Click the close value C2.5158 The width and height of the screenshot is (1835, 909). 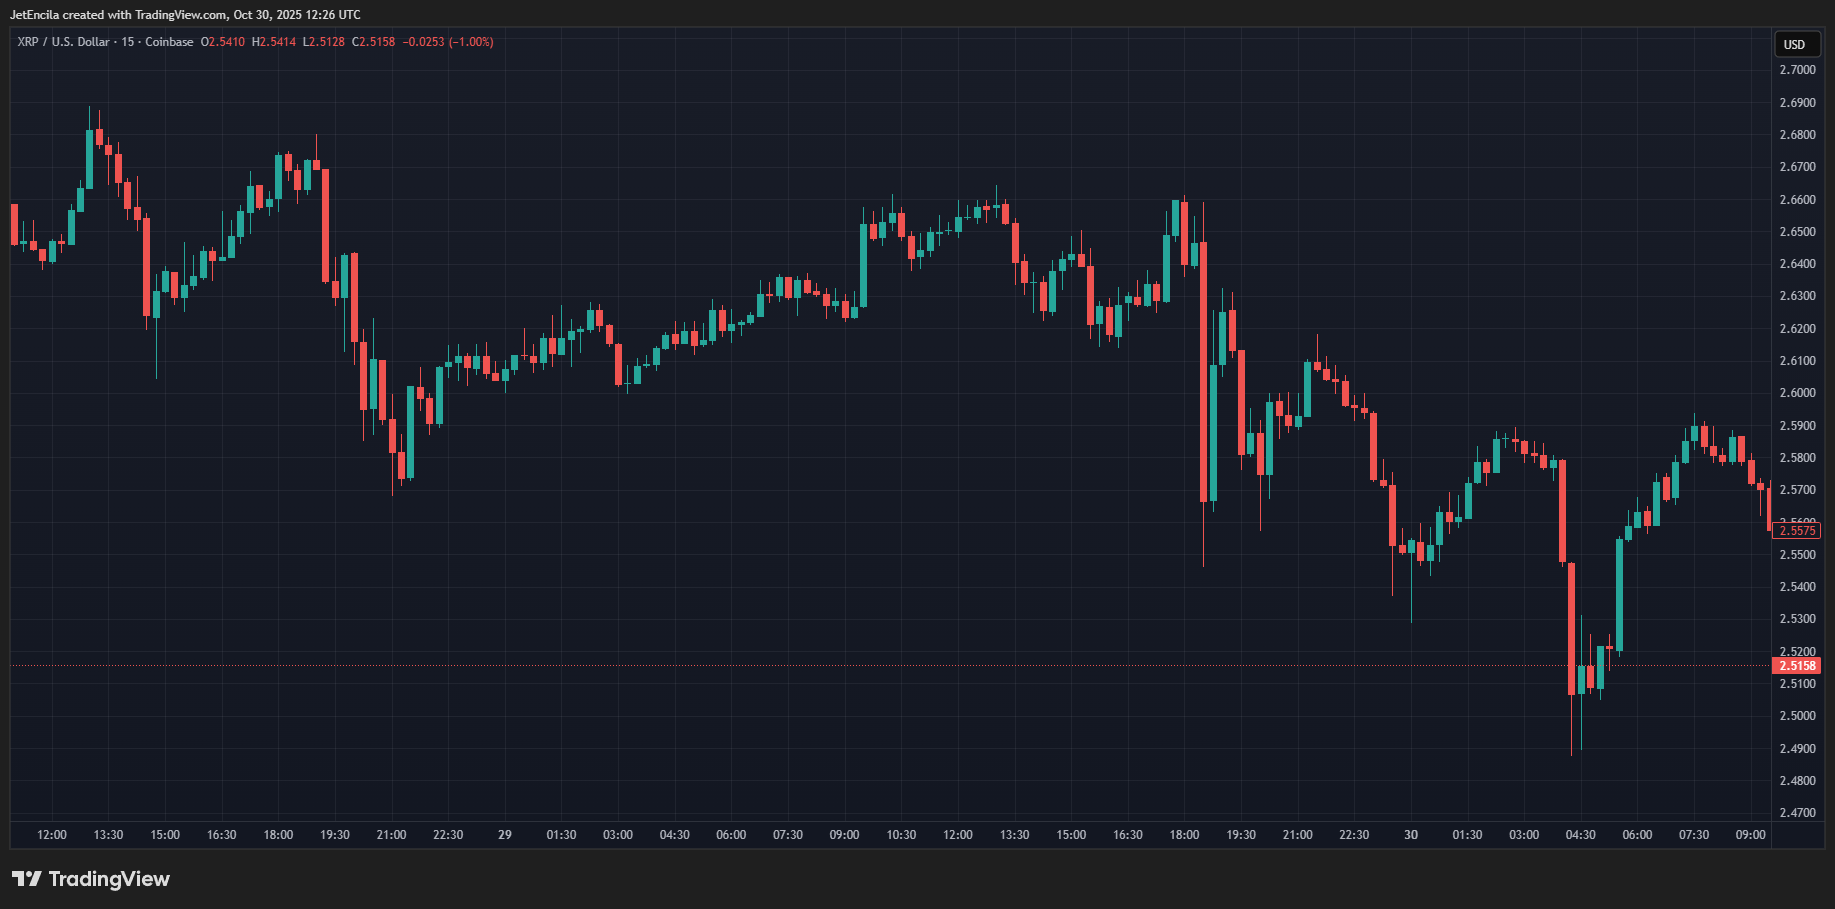pos(374,42)
